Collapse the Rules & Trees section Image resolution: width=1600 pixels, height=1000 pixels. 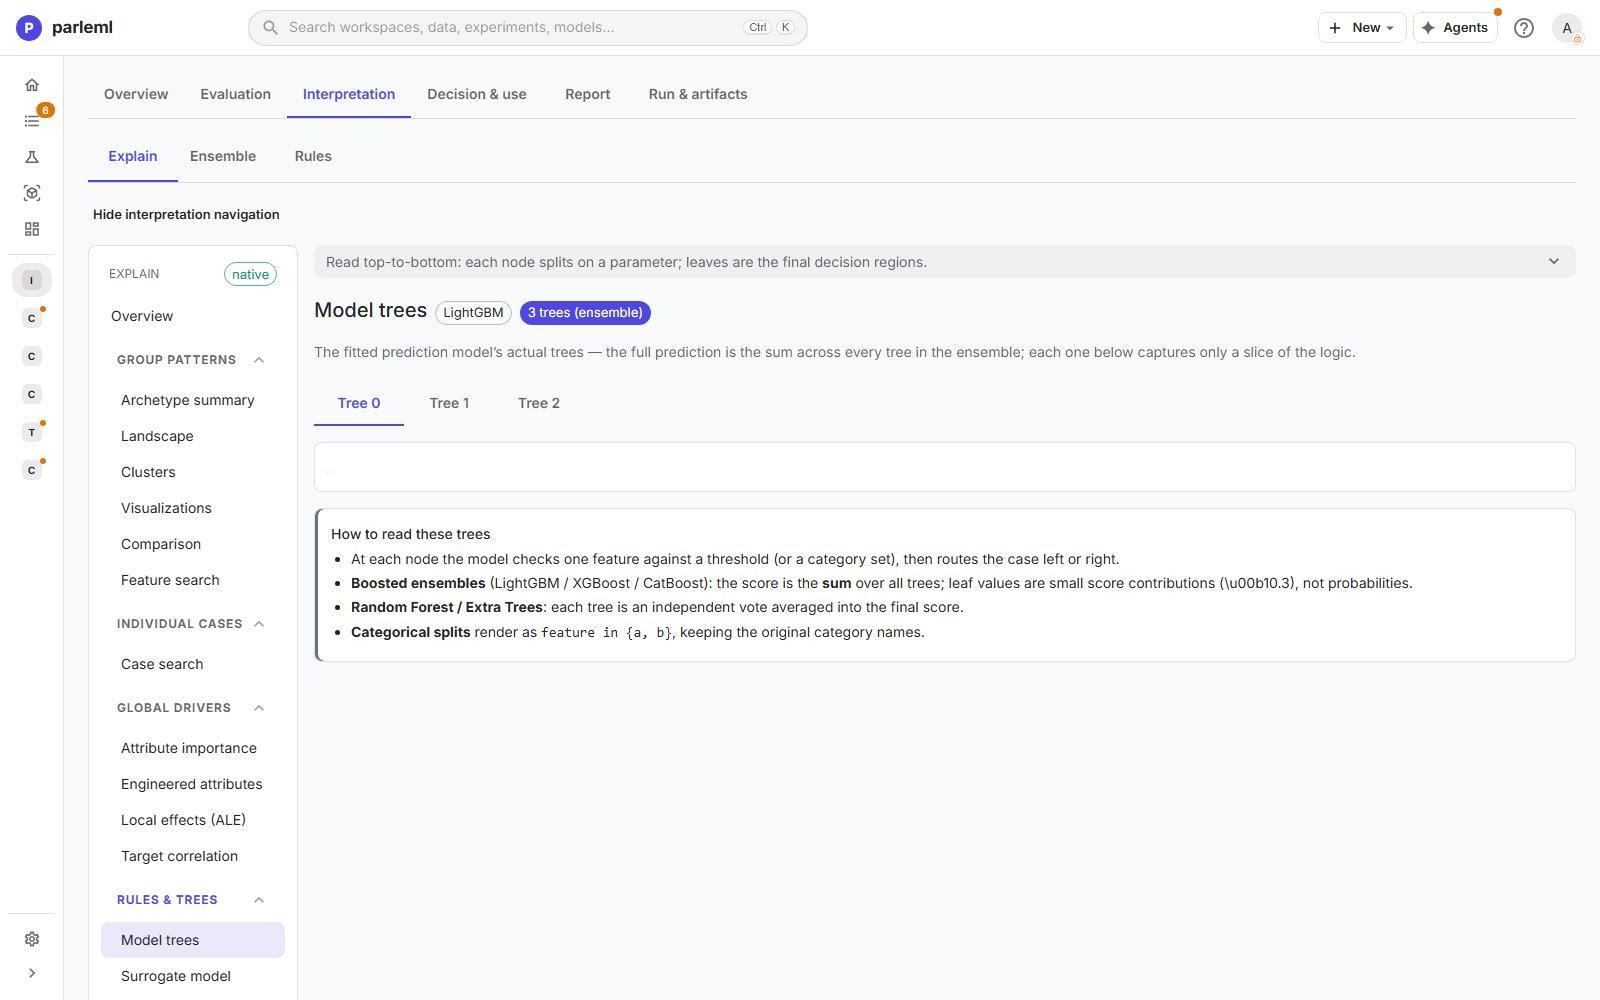point(259,900)
